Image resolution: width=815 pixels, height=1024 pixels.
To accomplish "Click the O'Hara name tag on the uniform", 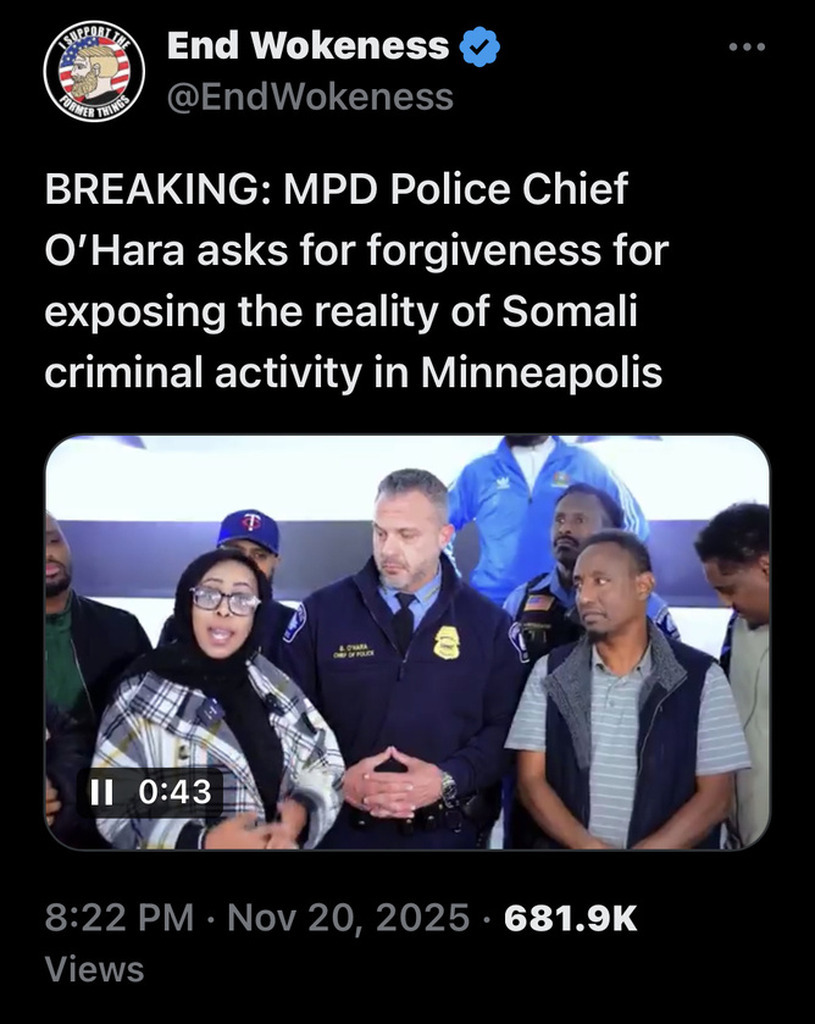I will pyautogui.click(x=353, y=650).
